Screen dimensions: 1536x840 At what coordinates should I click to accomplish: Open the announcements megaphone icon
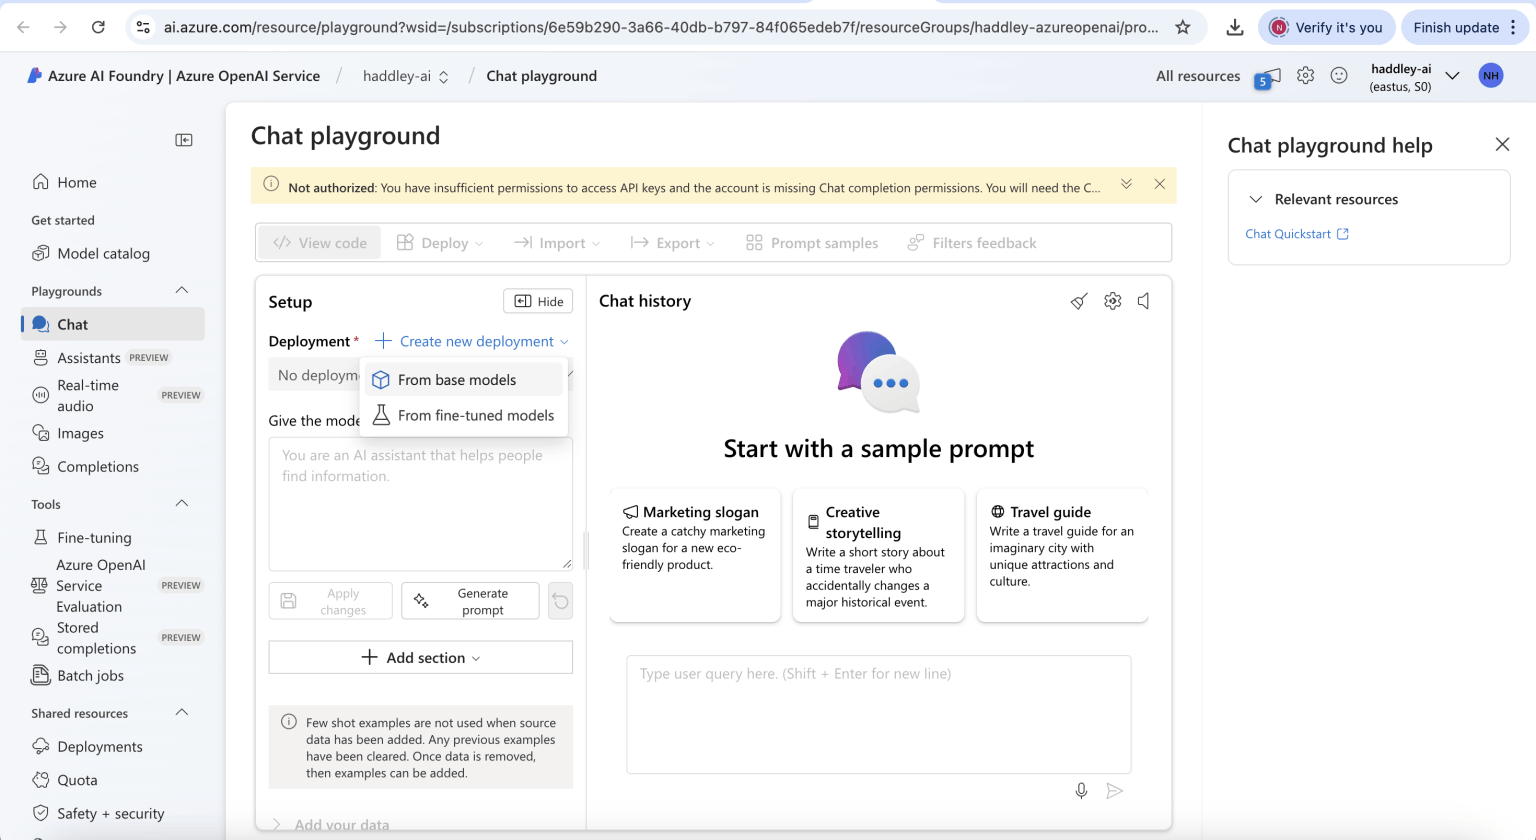coord(1267,77)
